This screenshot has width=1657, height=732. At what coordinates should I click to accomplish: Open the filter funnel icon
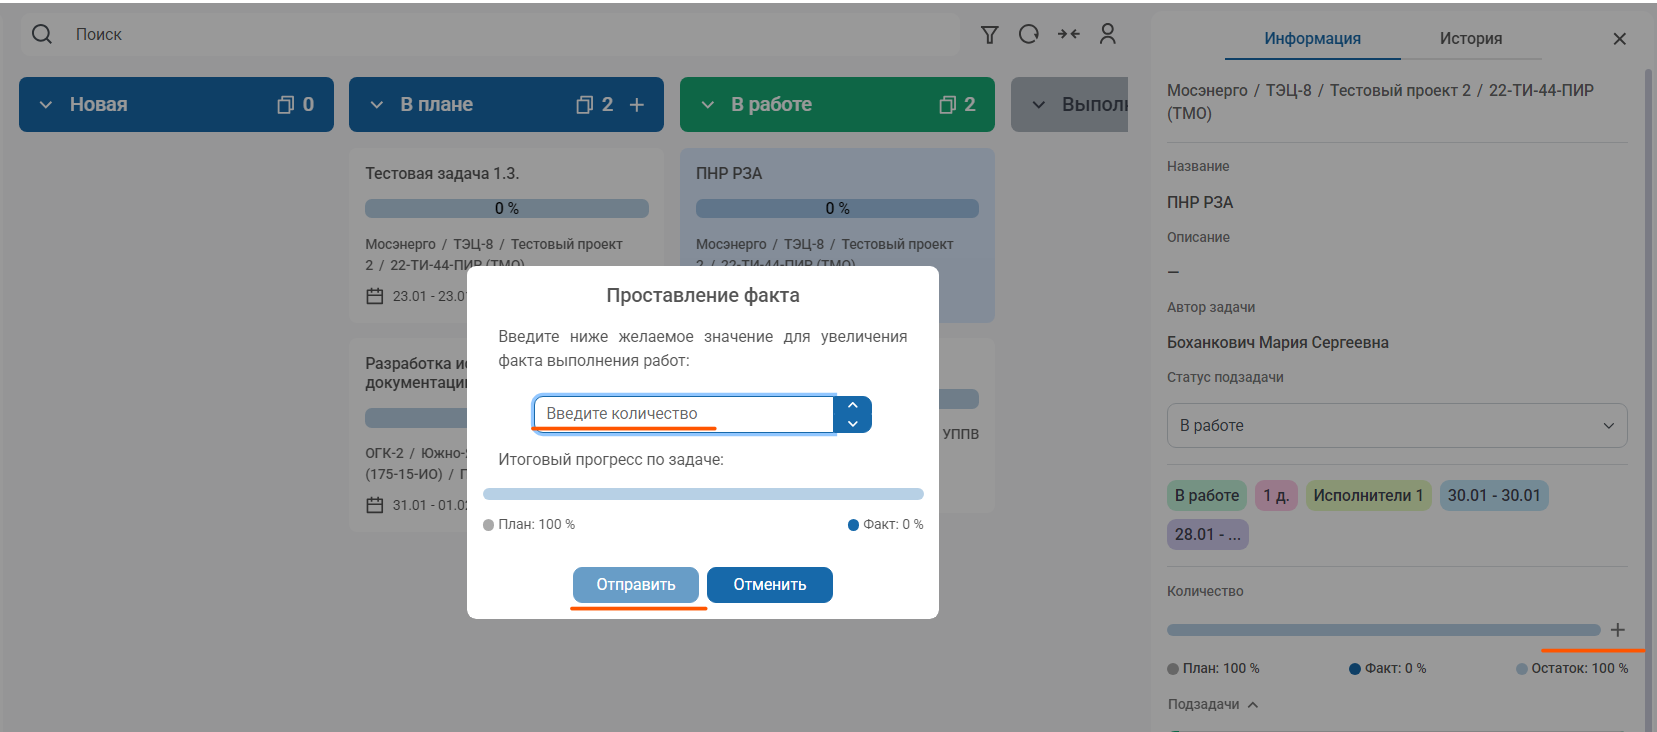pyautogui.click(x=989, y=35)
